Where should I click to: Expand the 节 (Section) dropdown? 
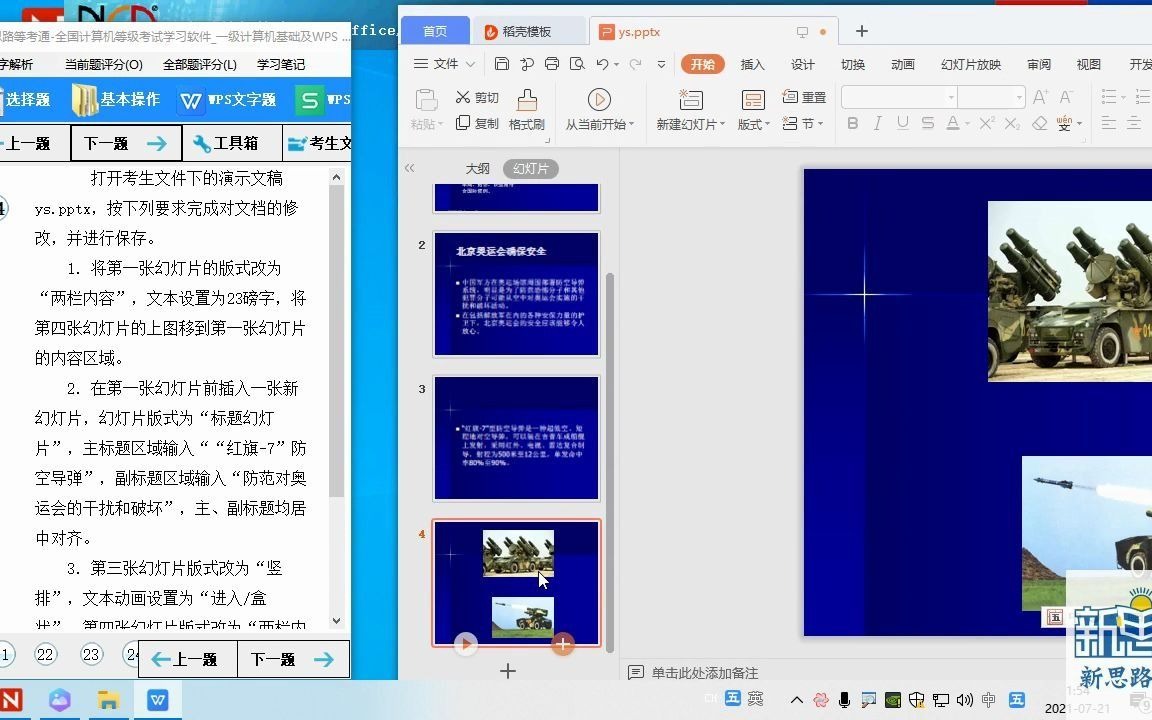coord(808,124)
